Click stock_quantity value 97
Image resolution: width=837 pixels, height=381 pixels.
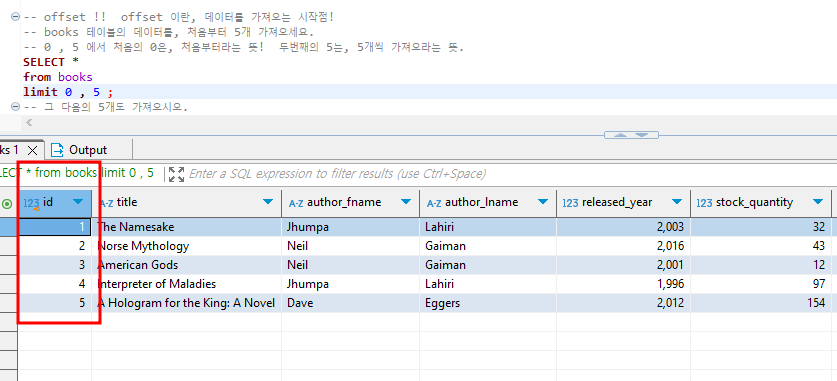tap(761, 284)
